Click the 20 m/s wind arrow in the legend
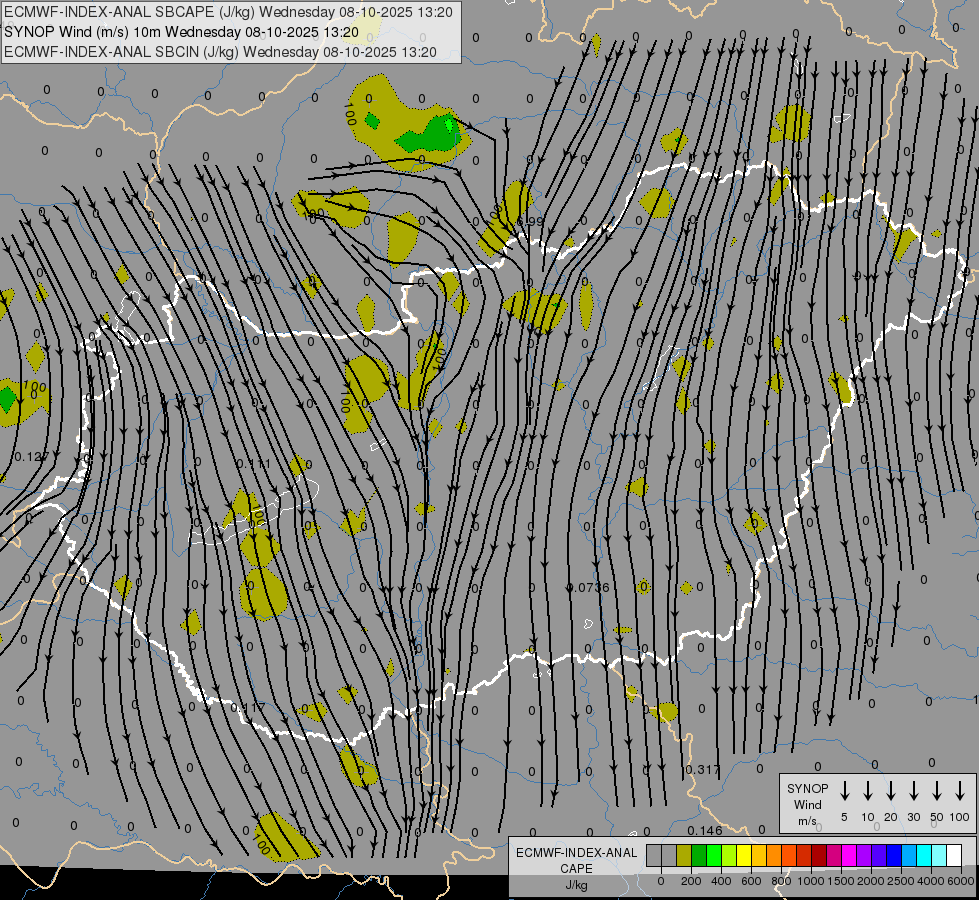This screenshot has height=900, width=979. [890, 790]
